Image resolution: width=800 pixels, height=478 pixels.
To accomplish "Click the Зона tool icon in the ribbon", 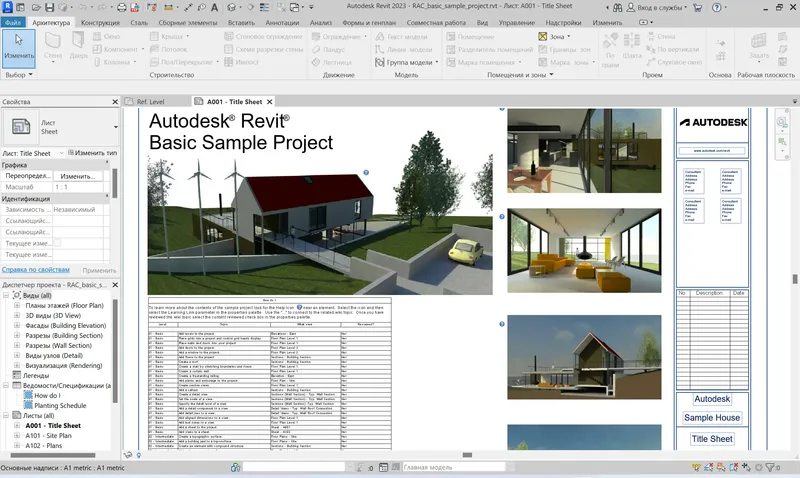I will (x=543, y=37).
